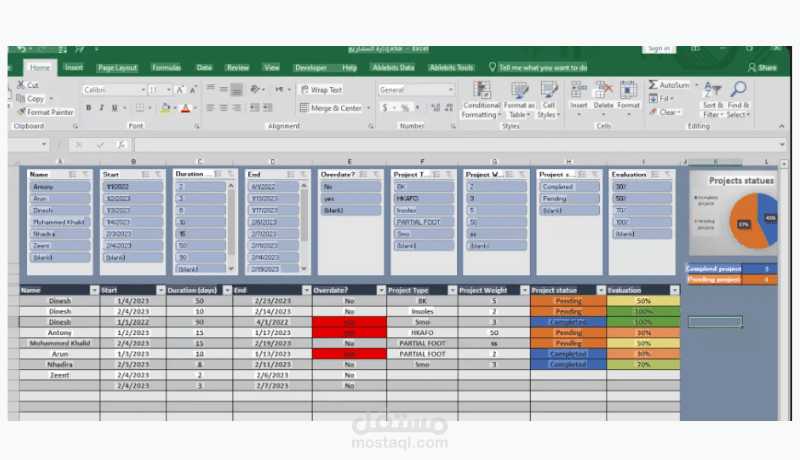Open filter dropdown for Name table column
The width and height of the screenshot is (800, 460).
(94, 290)
